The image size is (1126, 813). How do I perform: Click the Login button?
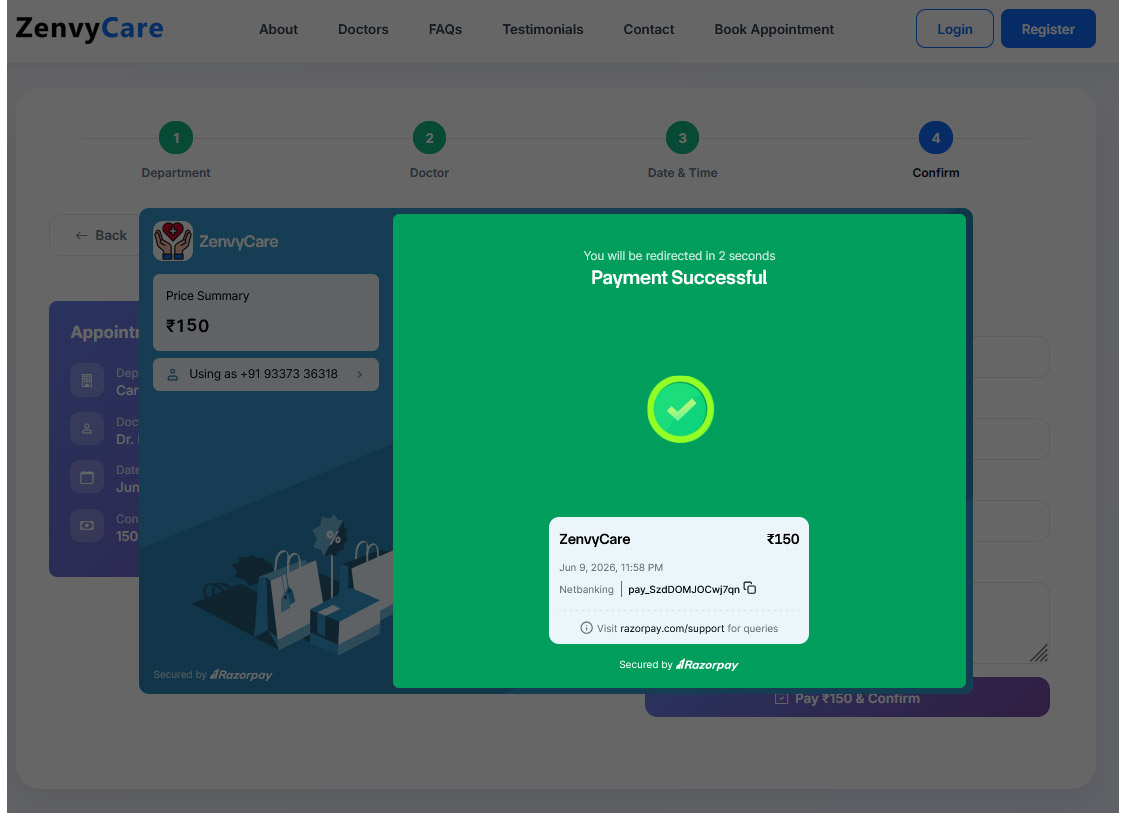click(954, 29)
